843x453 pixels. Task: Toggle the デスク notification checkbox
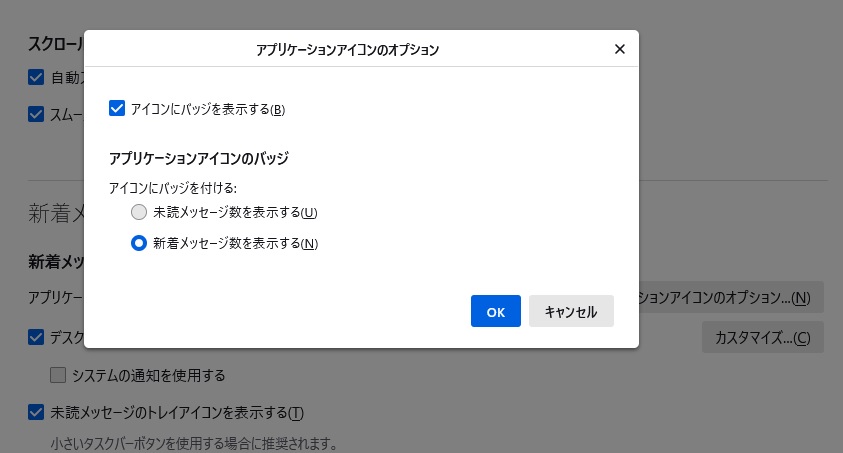point(36,337)
